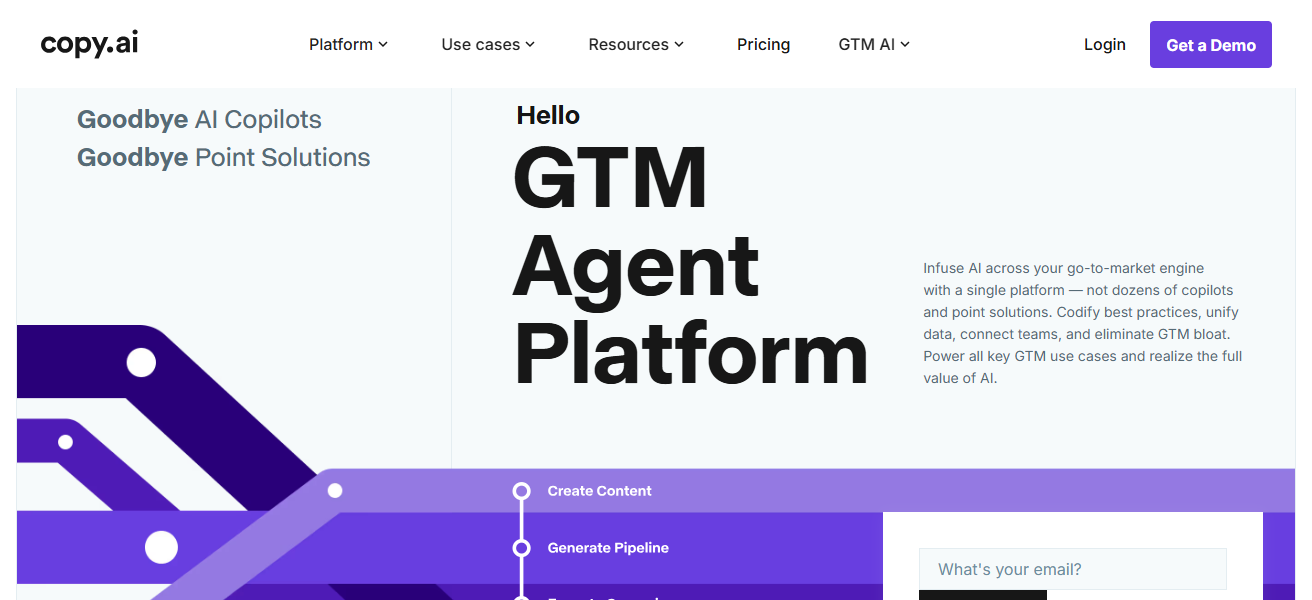
Task: Click the "GTM Agent Platform" headline
Action: pos(690,266)
